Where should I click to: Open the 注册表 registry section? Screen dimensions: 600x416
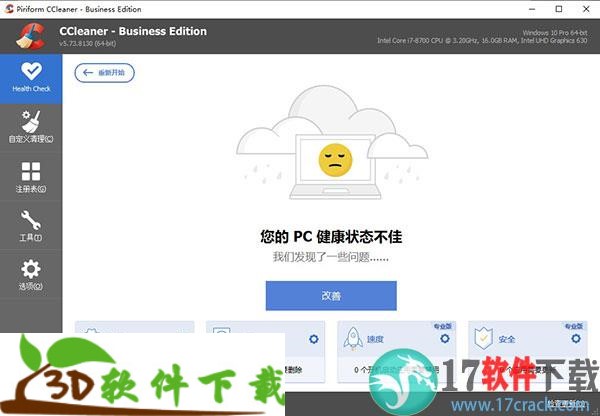point(31,177)
